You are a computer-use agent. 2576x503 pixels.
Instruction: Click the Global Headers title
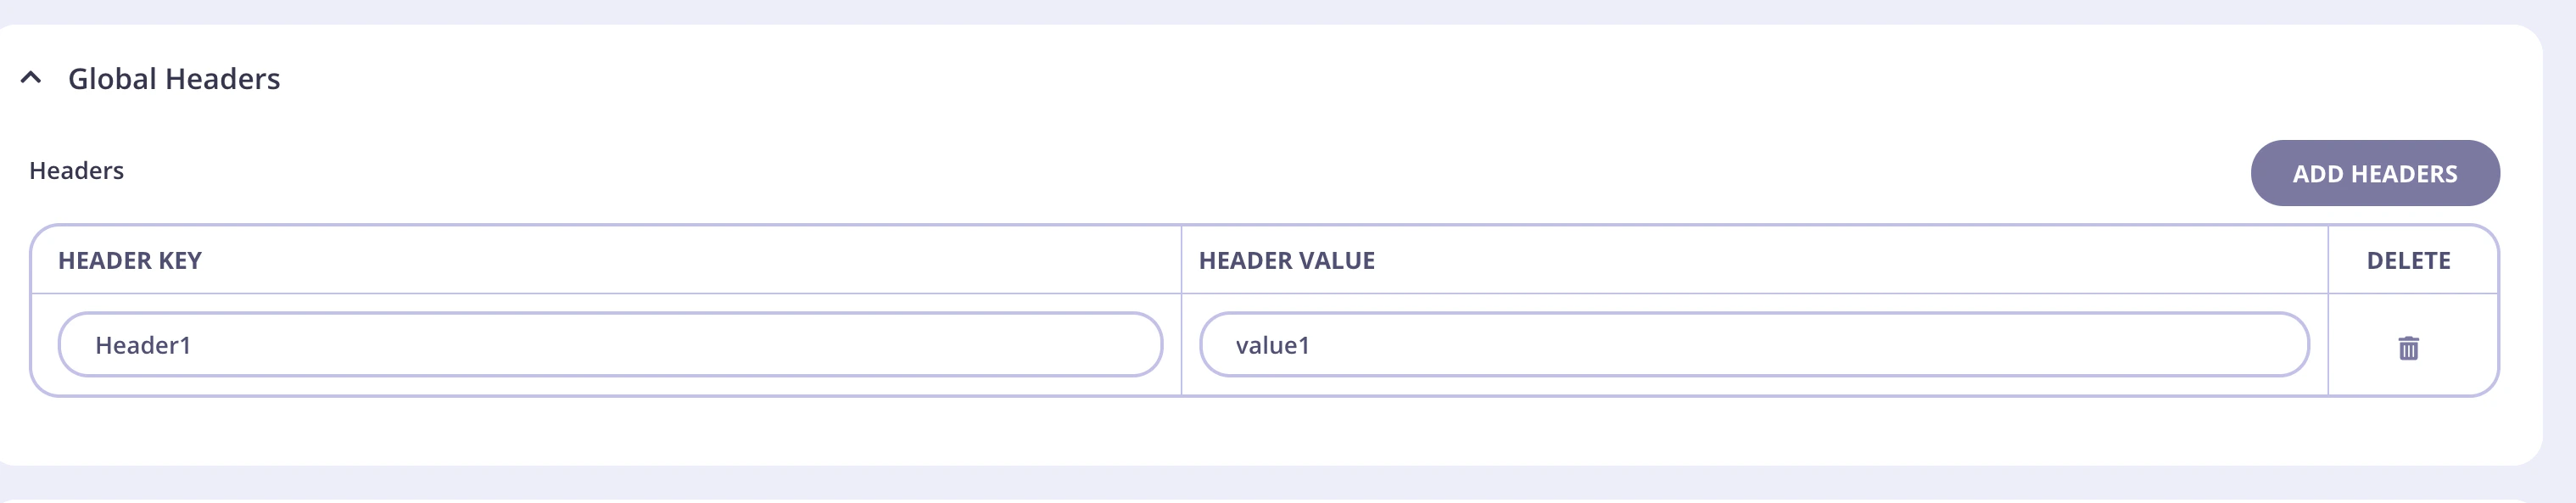click(x=173, y=77)
